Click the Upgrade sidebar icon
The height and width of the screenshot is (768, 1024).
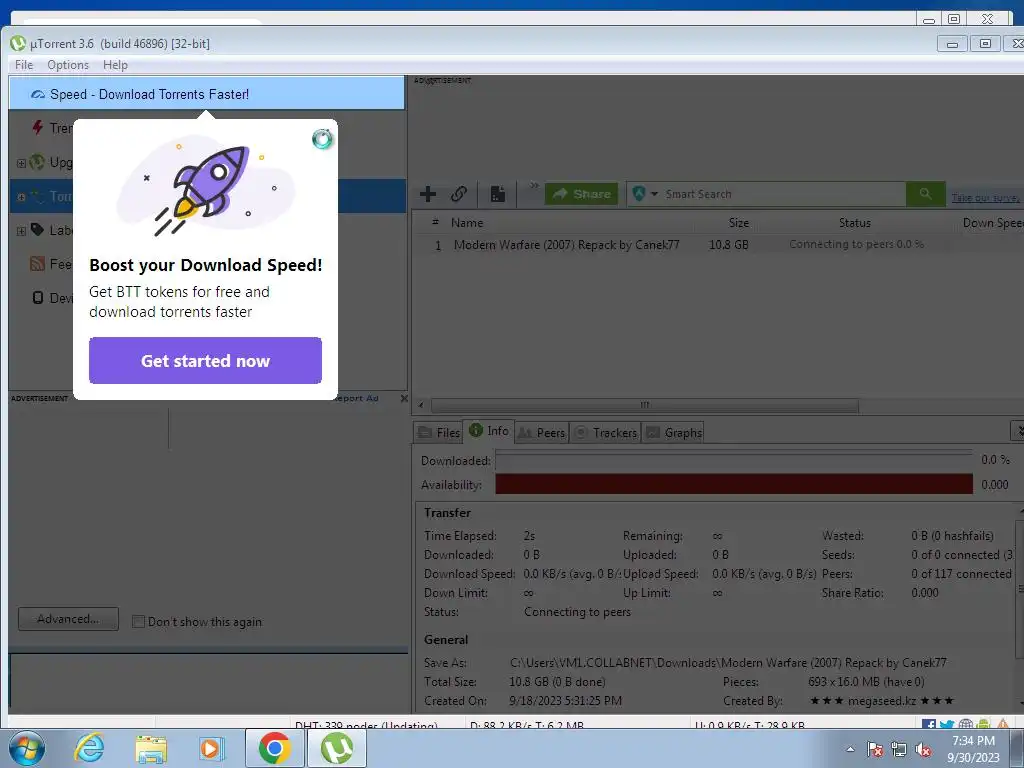click(x=38, y=161)
